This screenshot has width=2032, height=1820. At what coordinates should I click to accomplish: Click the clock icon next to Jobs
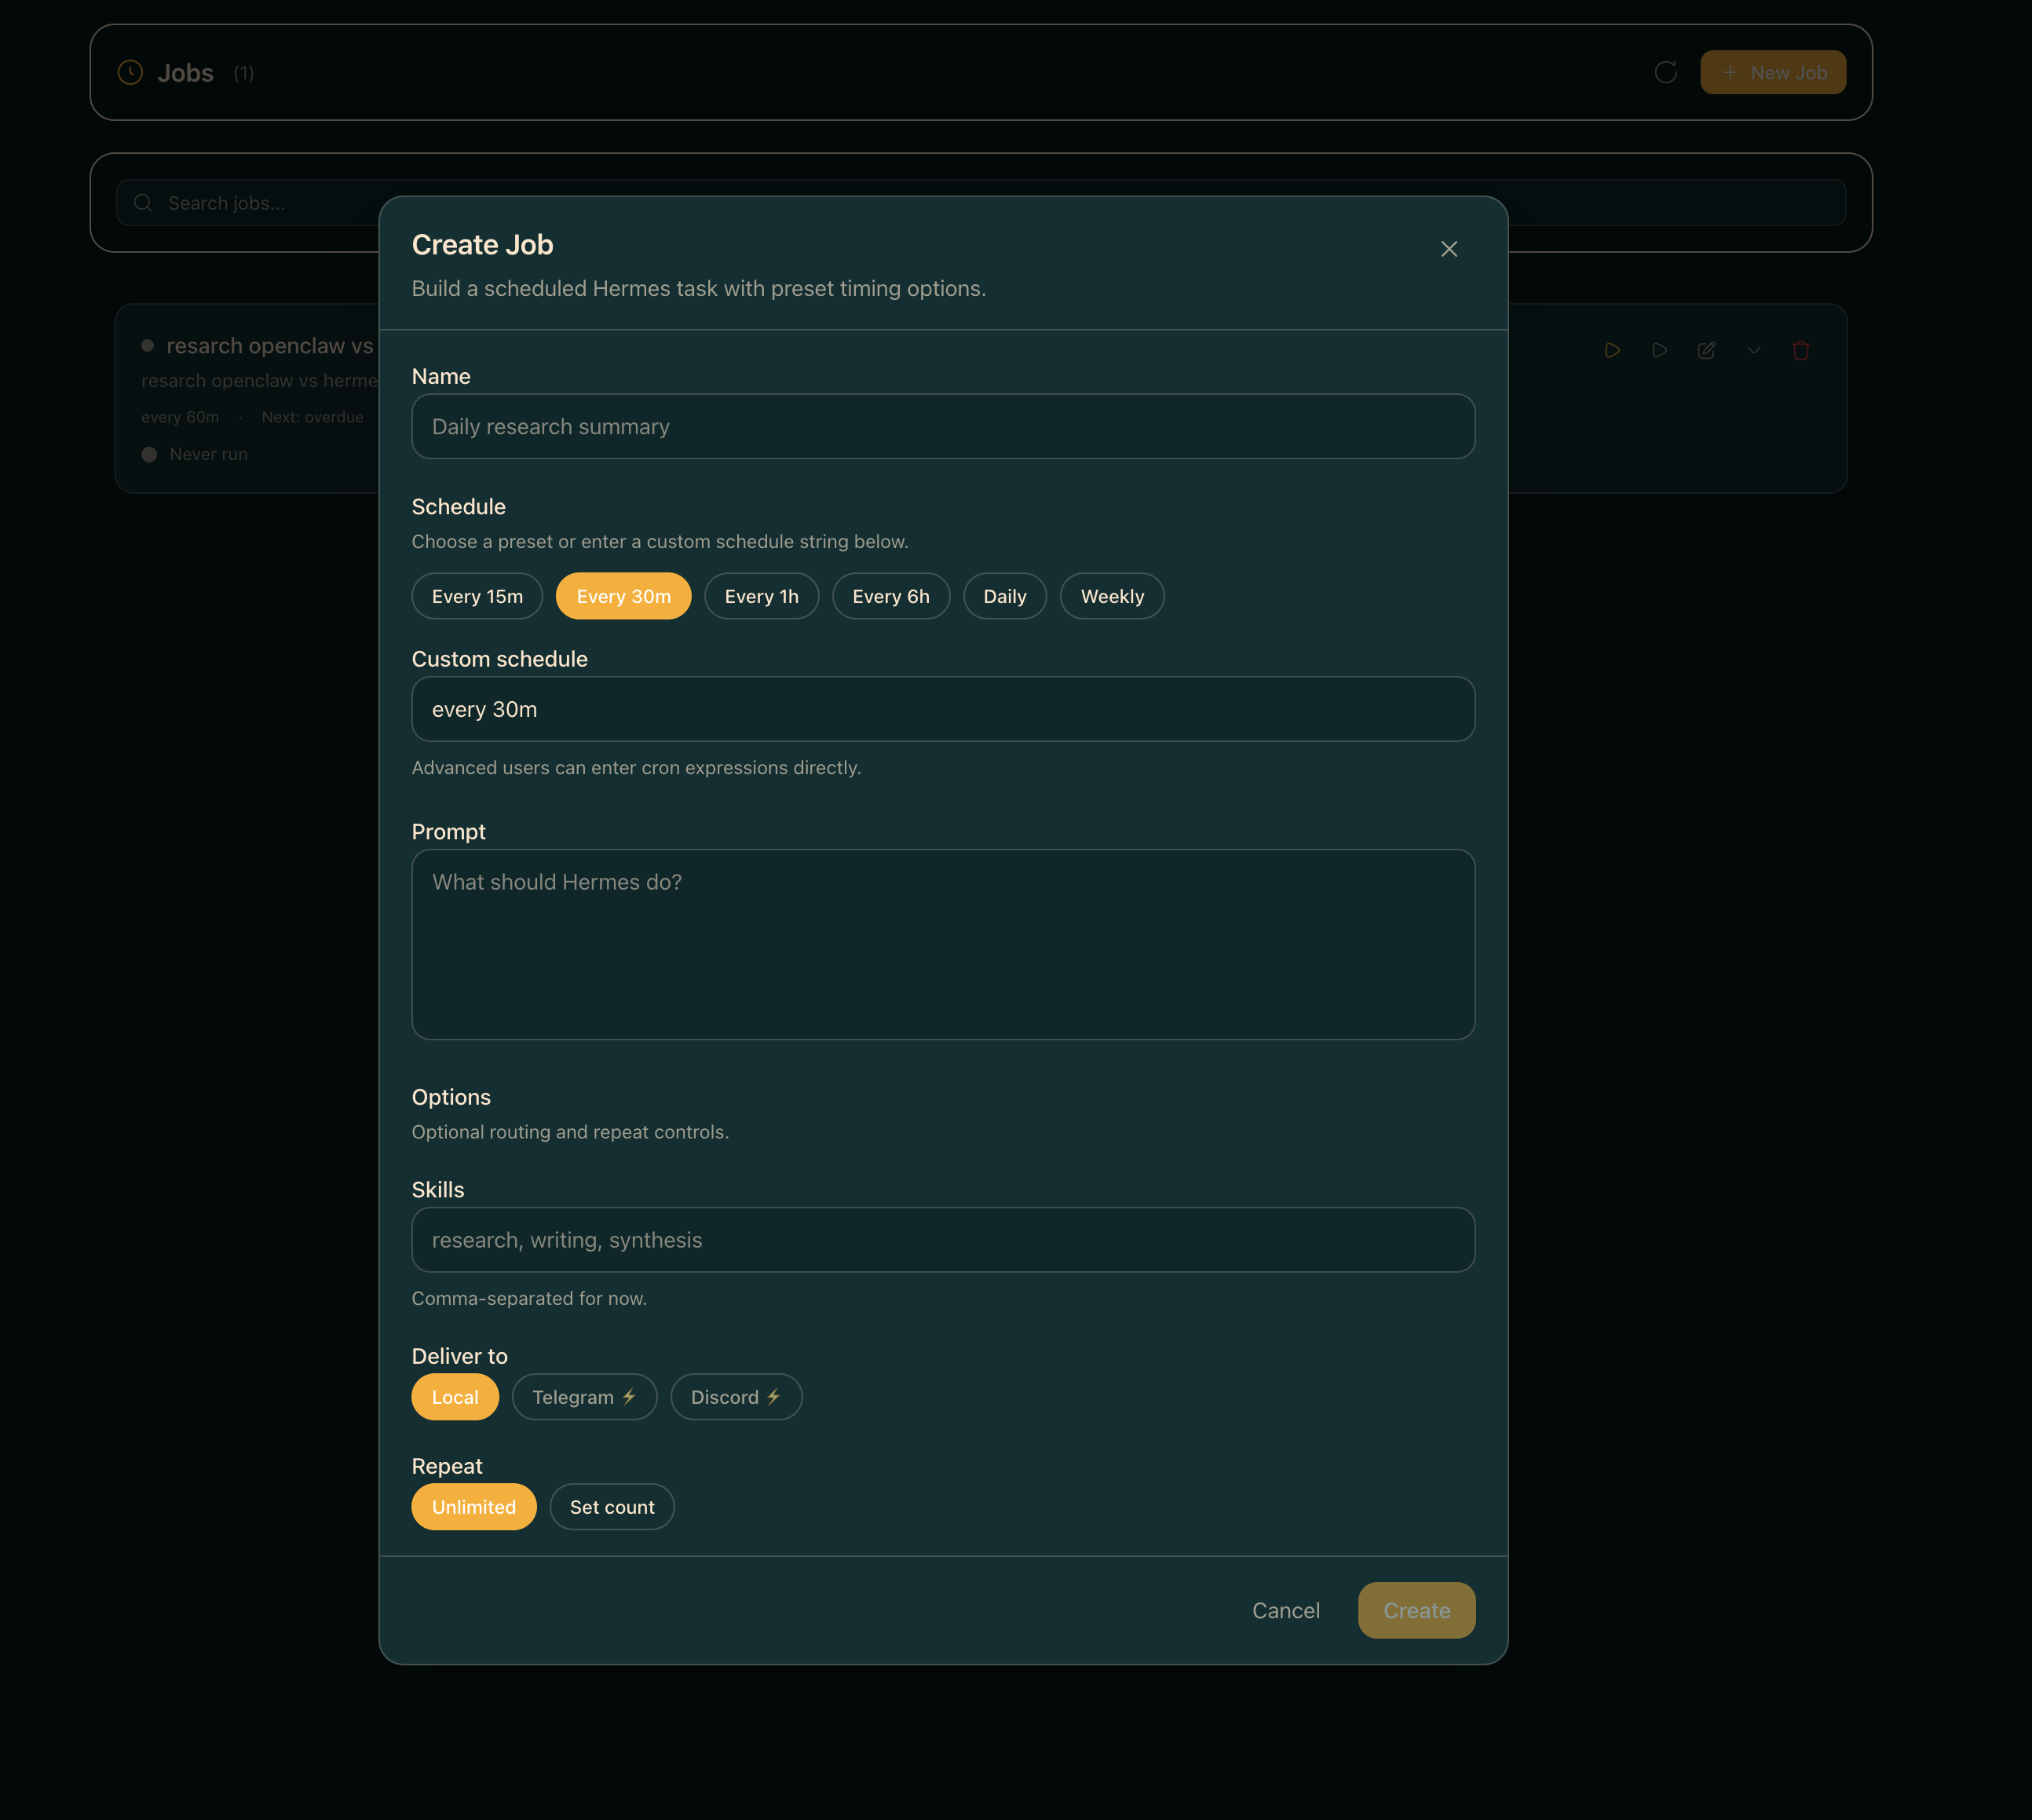coord(130,72)
